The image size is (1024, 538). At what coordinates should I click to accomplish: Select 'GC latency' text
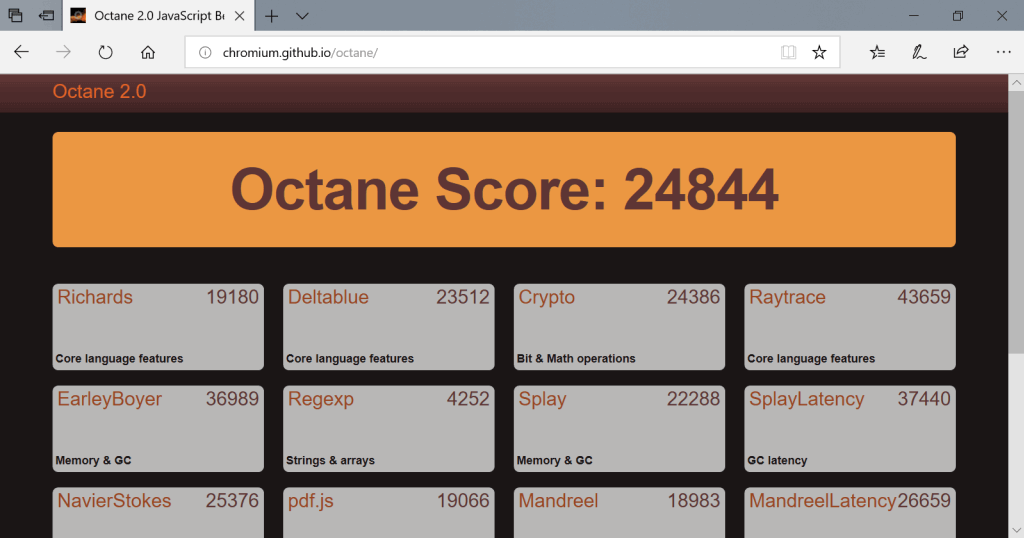pyautogui.click(x=777, y=460)
